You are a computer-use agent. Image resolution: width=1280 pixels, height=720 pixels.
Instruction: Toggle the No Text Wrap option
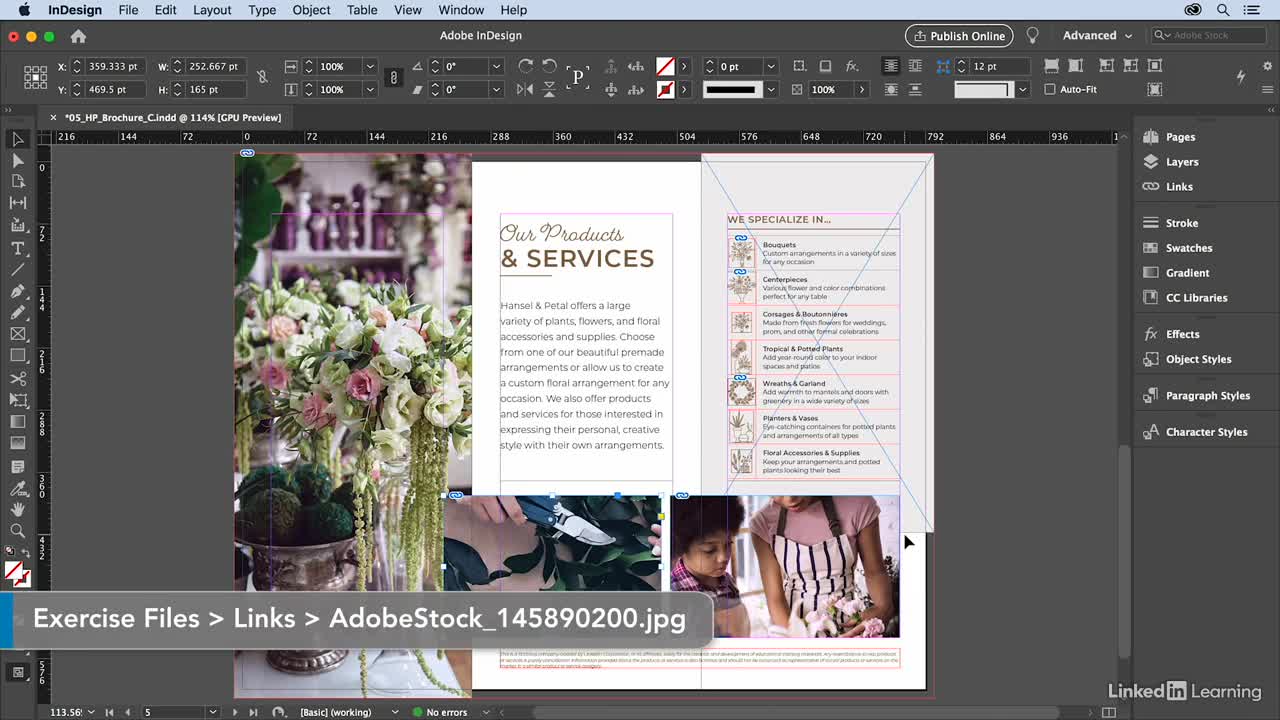click(890, 66)
